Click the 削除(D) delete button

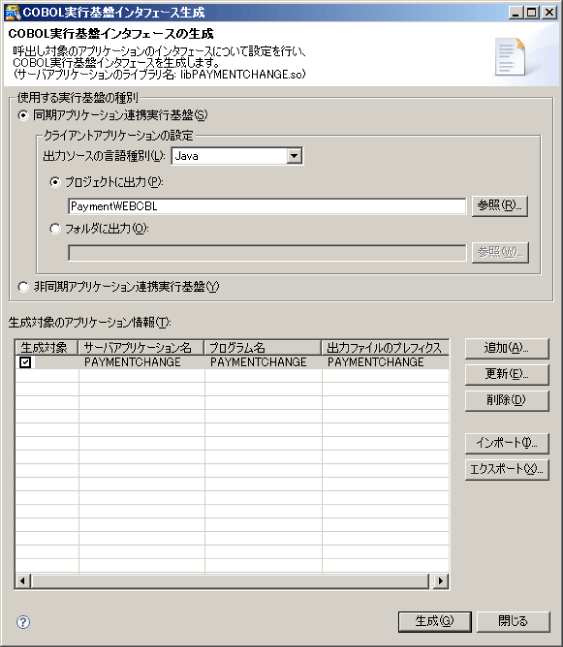coord(507,401)
